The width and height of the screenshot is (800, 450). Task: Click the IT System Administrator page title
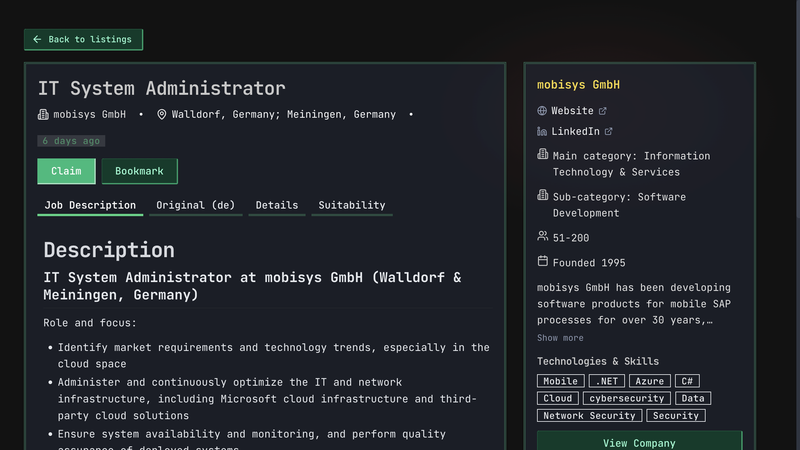162,88
